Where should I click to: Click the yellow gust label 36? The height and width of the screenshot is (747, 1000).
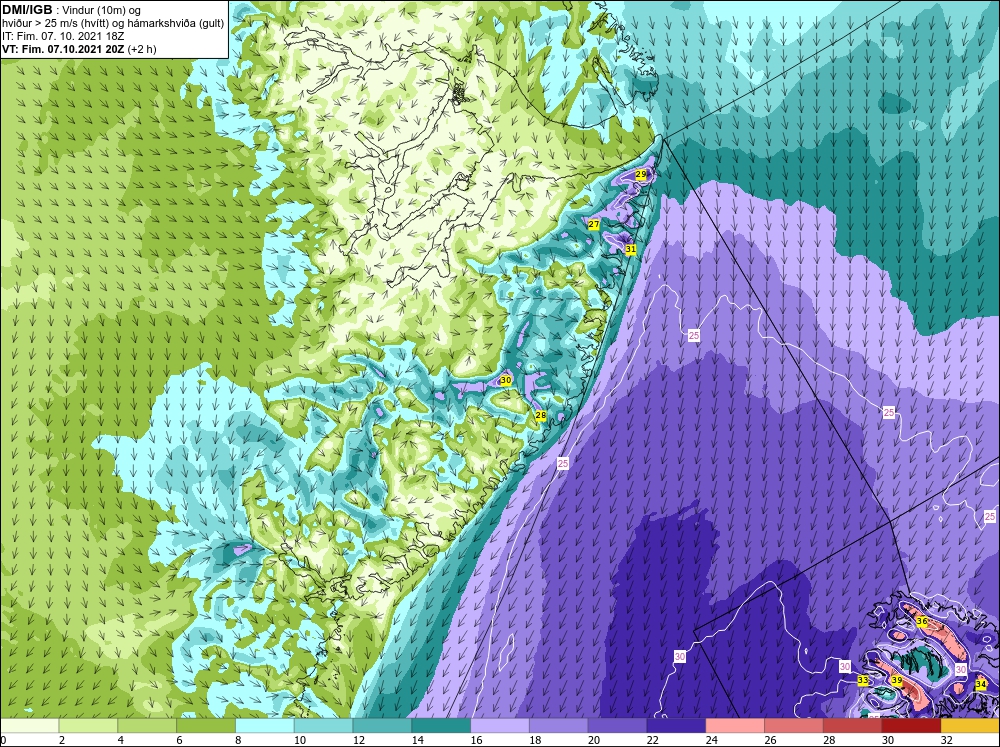pyautogui.click(x=922, y=621)
